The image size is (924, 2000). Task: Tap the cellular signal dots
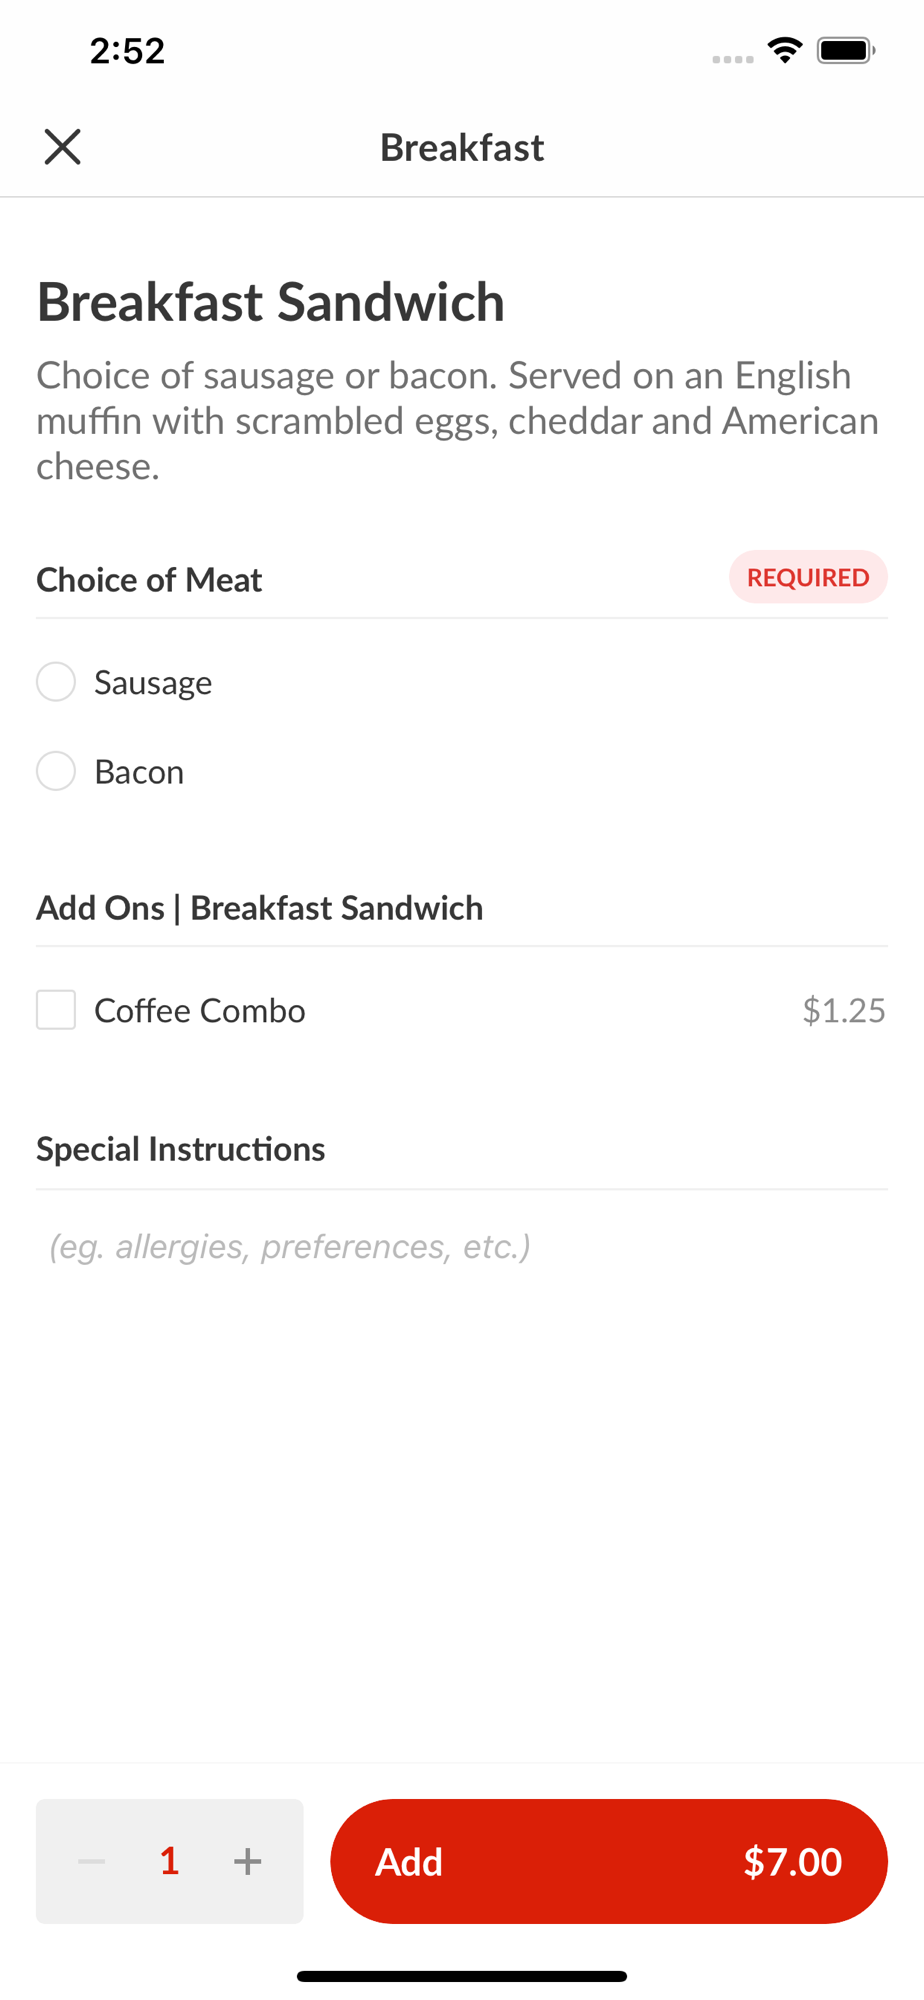click(732, 59)
